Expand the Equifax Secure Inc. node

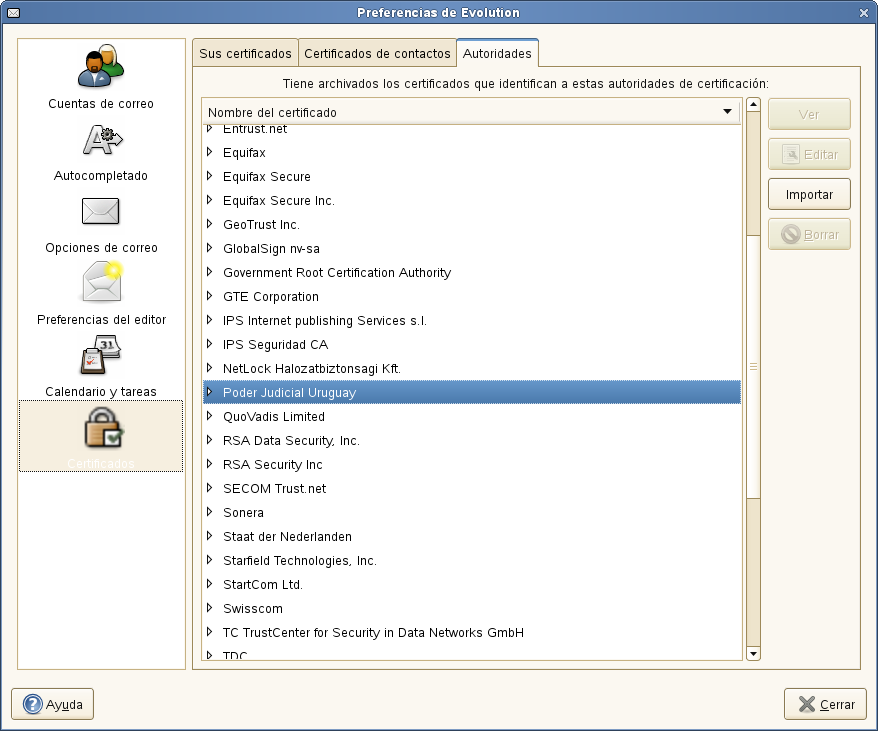click(209, 200)
